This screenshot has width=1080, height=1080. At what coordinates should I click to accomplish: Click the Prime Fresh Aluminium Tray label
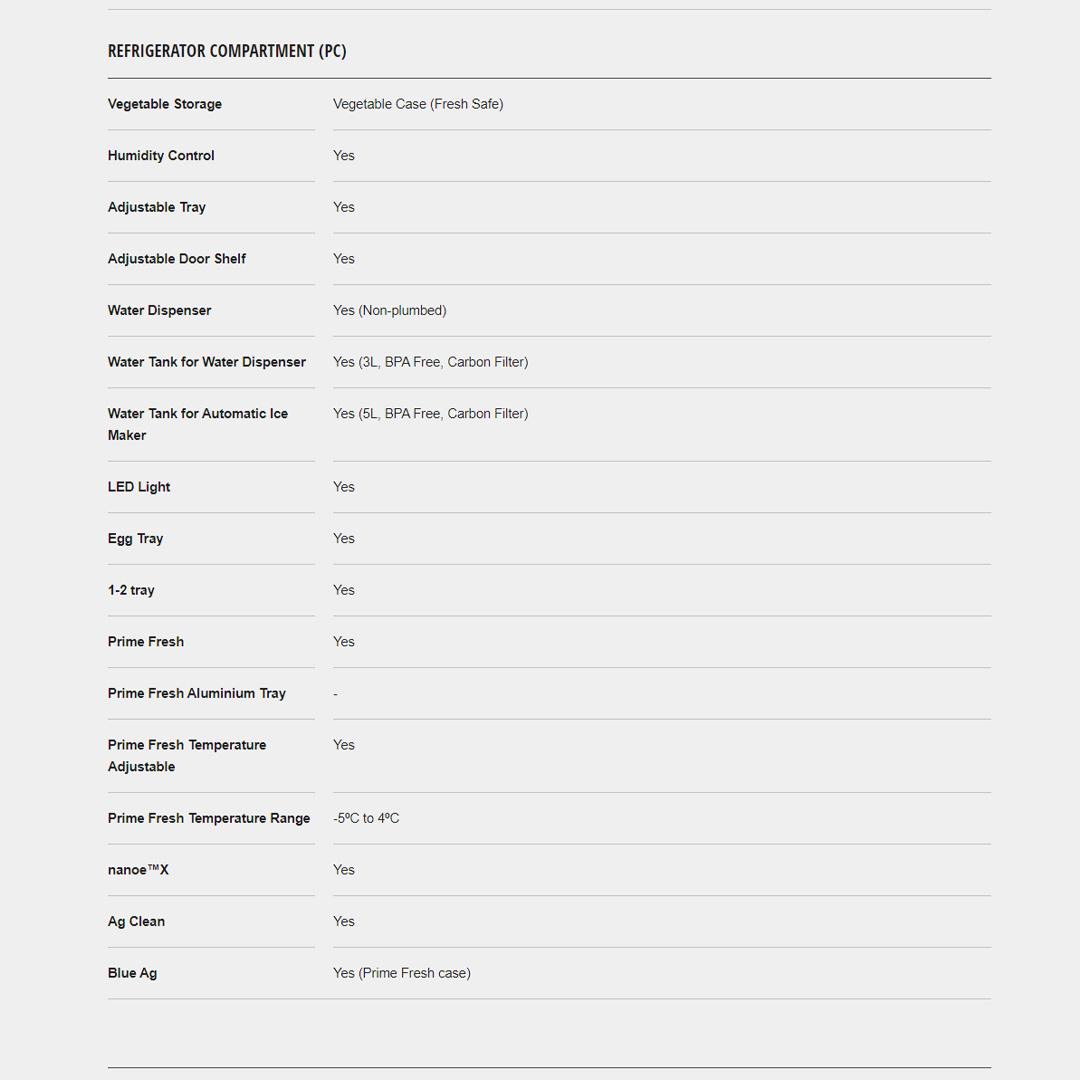click(197, 694)
